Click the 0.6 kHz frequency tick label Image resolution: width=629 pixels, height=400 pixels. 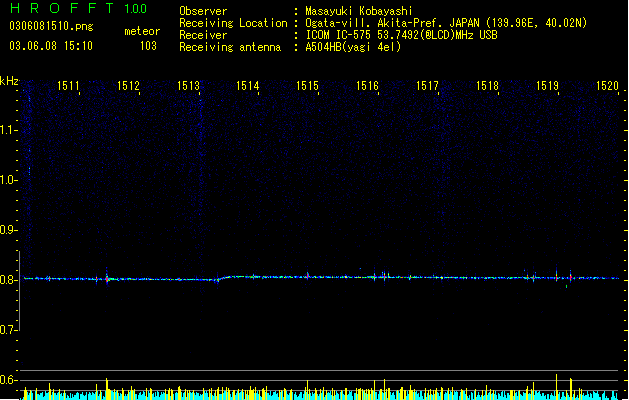[8, 380]
